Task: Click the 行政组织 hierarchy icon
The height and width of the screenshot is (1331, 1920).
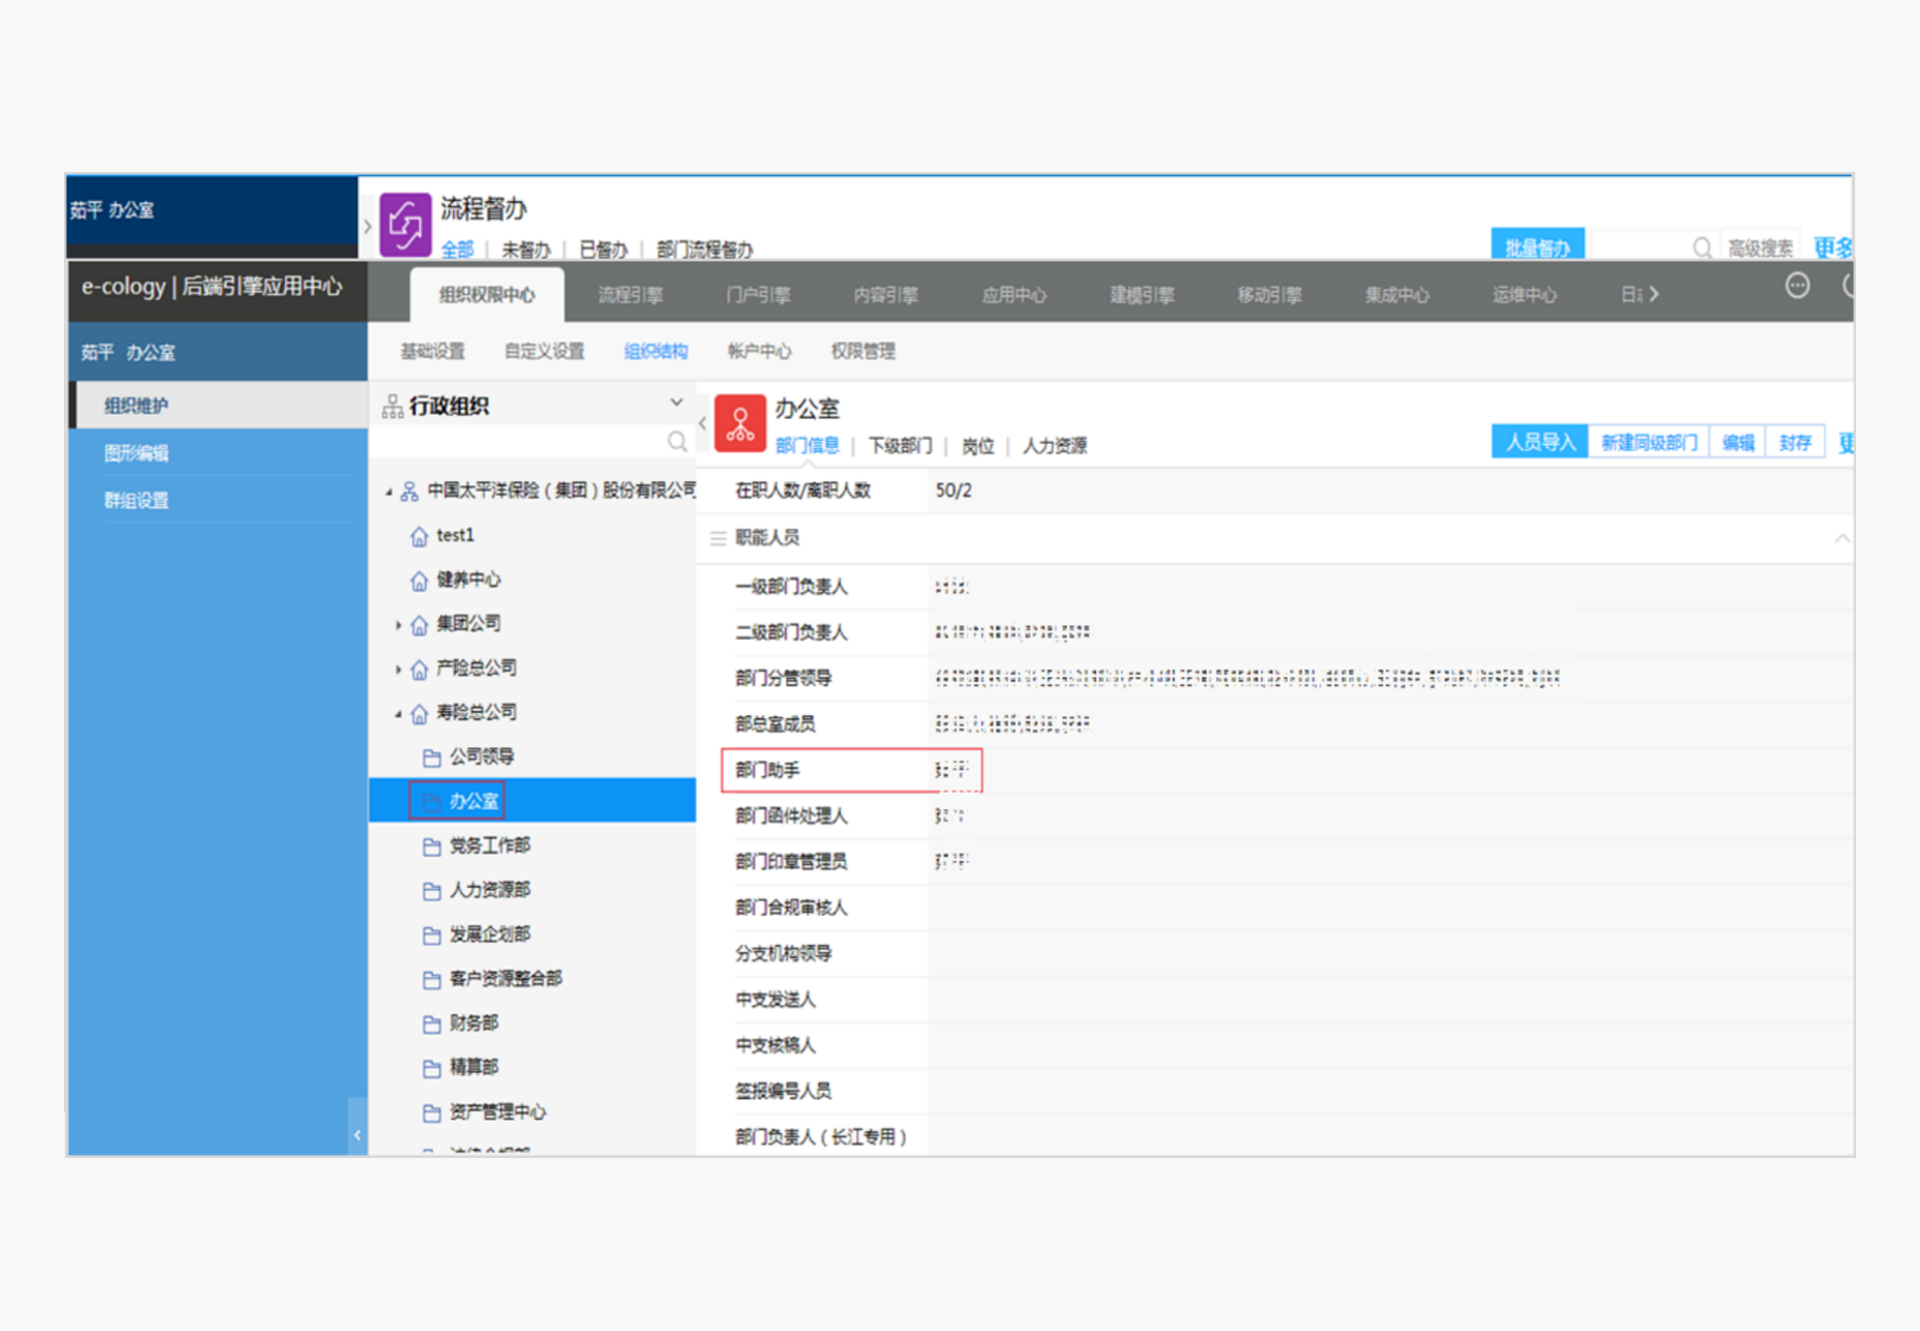Action: tap(393, 406)
